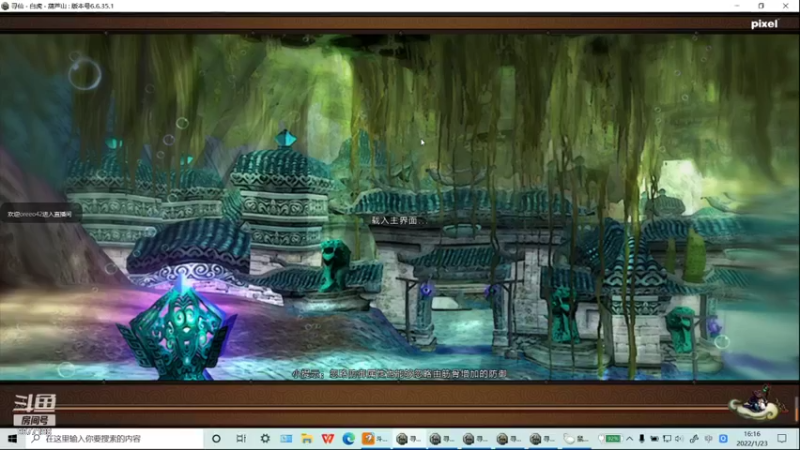Launch WPS Office from the taskbar
Image resolution: width=800 pixels, height=450 pixels.
coord(328,439)
